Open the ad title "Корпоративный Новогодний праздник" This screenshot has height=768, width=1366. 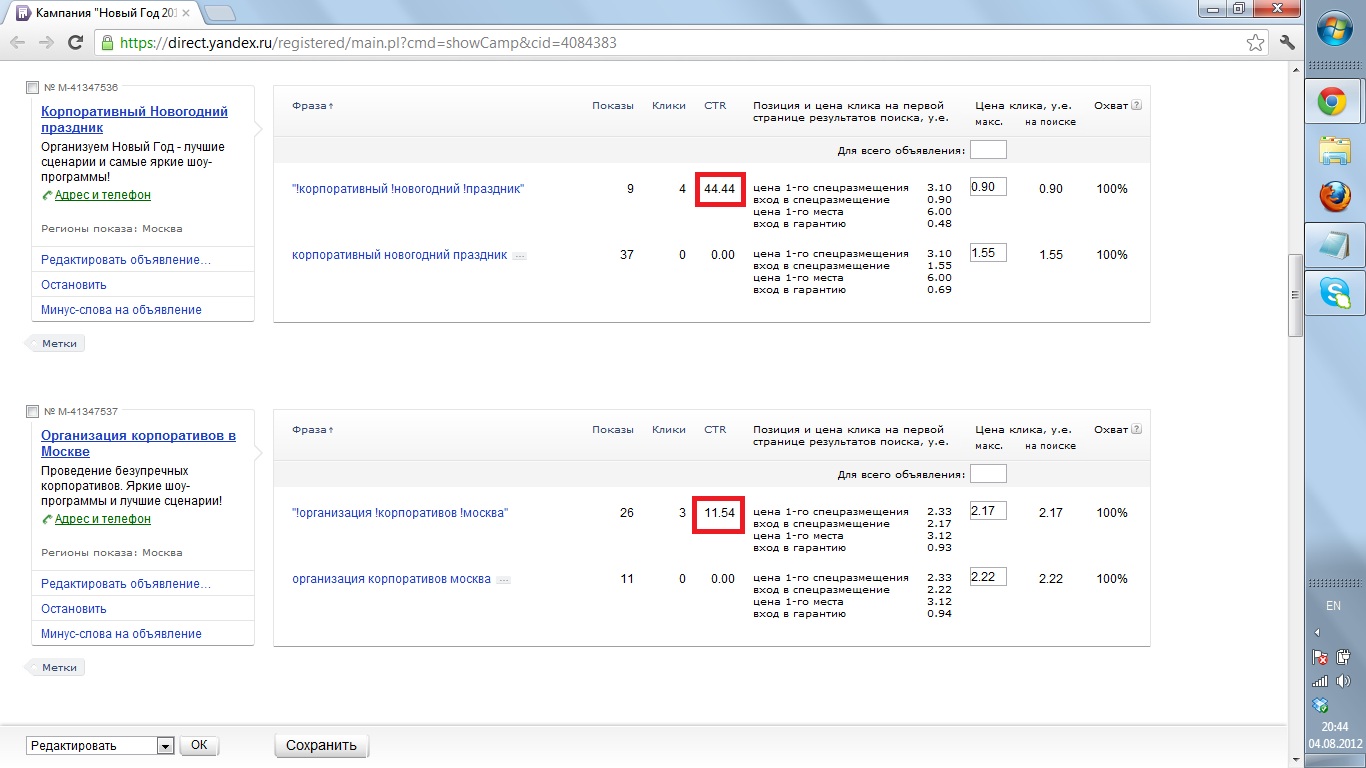click(x=134, y=120)
